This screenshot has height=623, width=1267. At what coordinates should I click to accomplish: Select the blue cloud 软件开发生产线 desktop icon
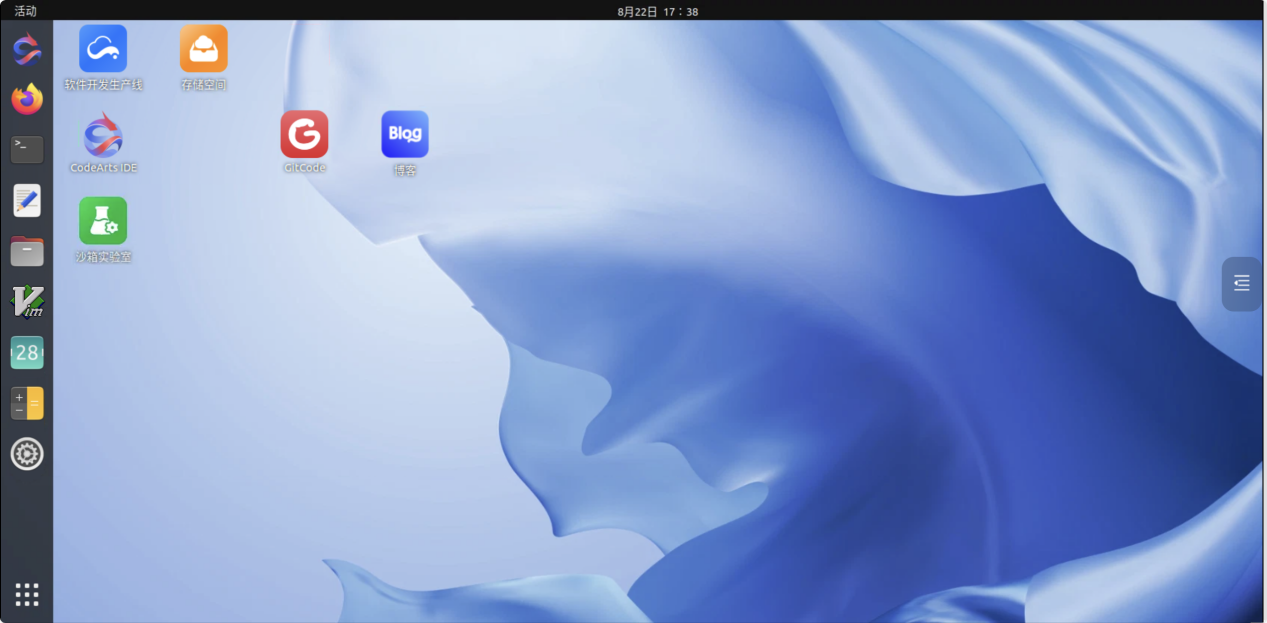coord(103,48)
